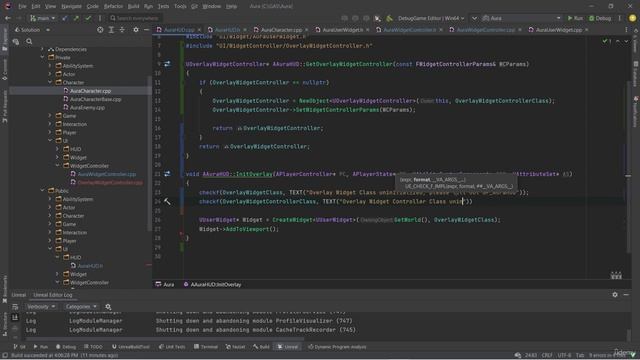Collapse the Private Character folder

coord(50,82)
